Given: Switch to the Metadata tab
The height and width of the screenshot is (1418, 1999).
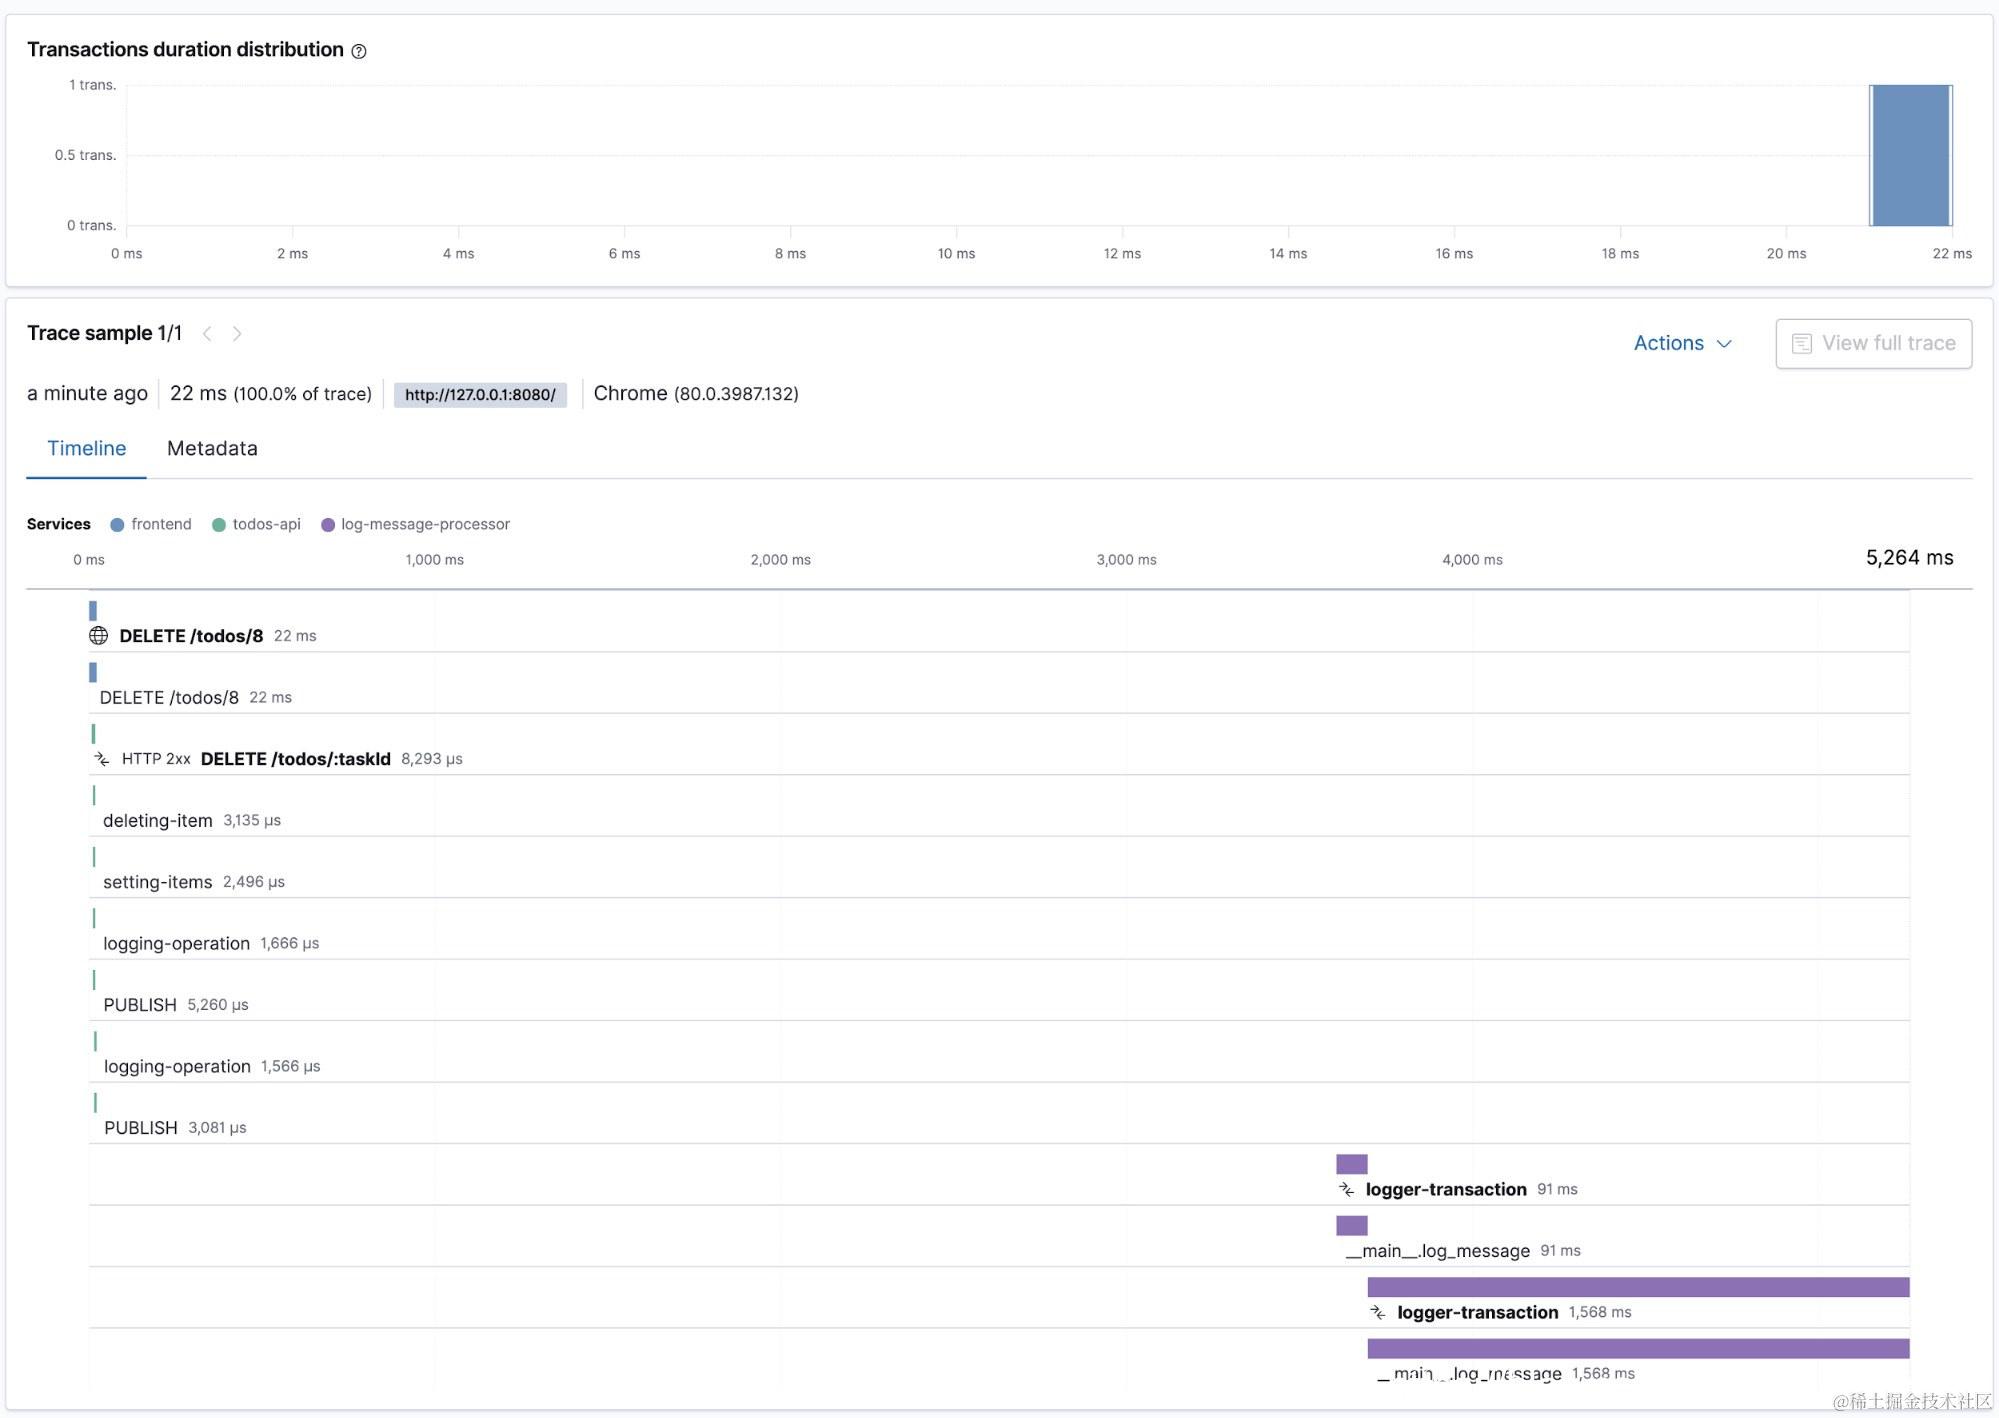Looking at the screenshot, I should [x=212, y=449].
